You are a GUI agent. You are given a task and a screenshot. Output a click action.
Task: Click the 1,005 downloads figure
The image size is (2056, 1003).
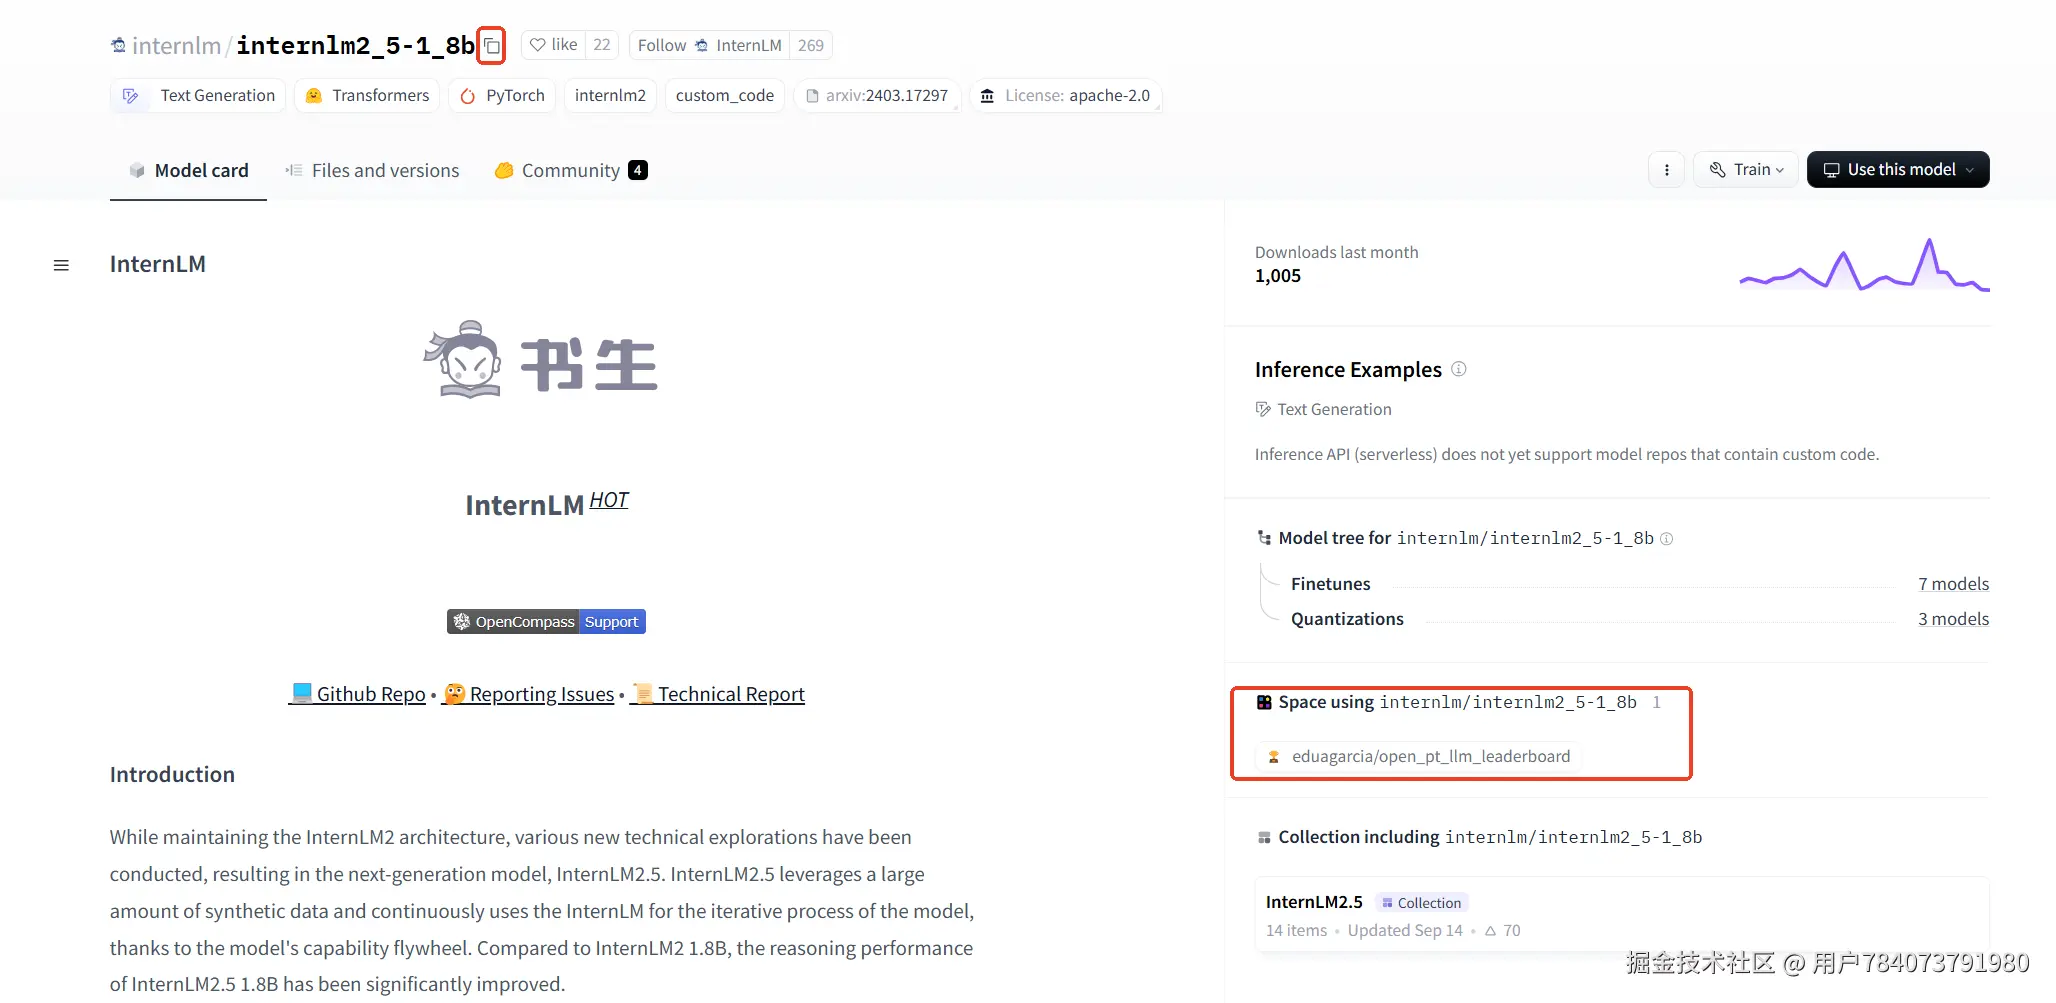point(1278,276)
